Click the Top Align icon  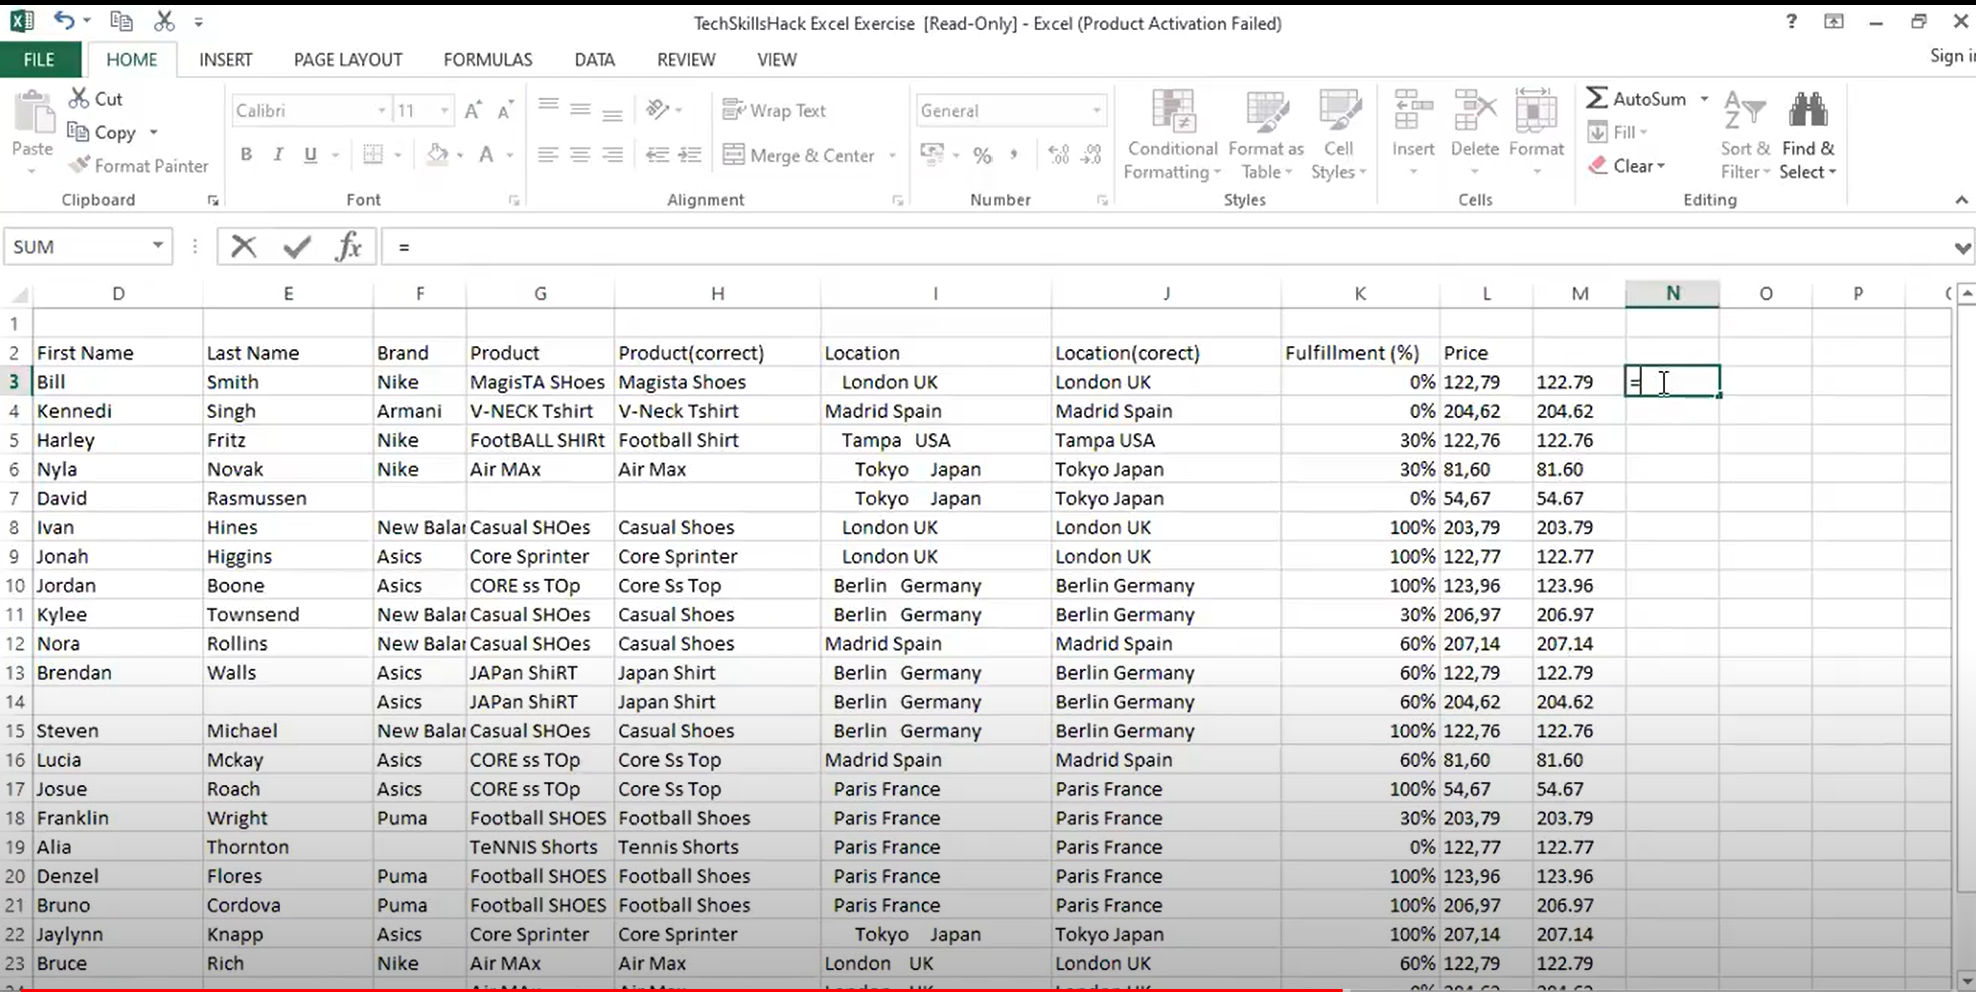point(548,106)
